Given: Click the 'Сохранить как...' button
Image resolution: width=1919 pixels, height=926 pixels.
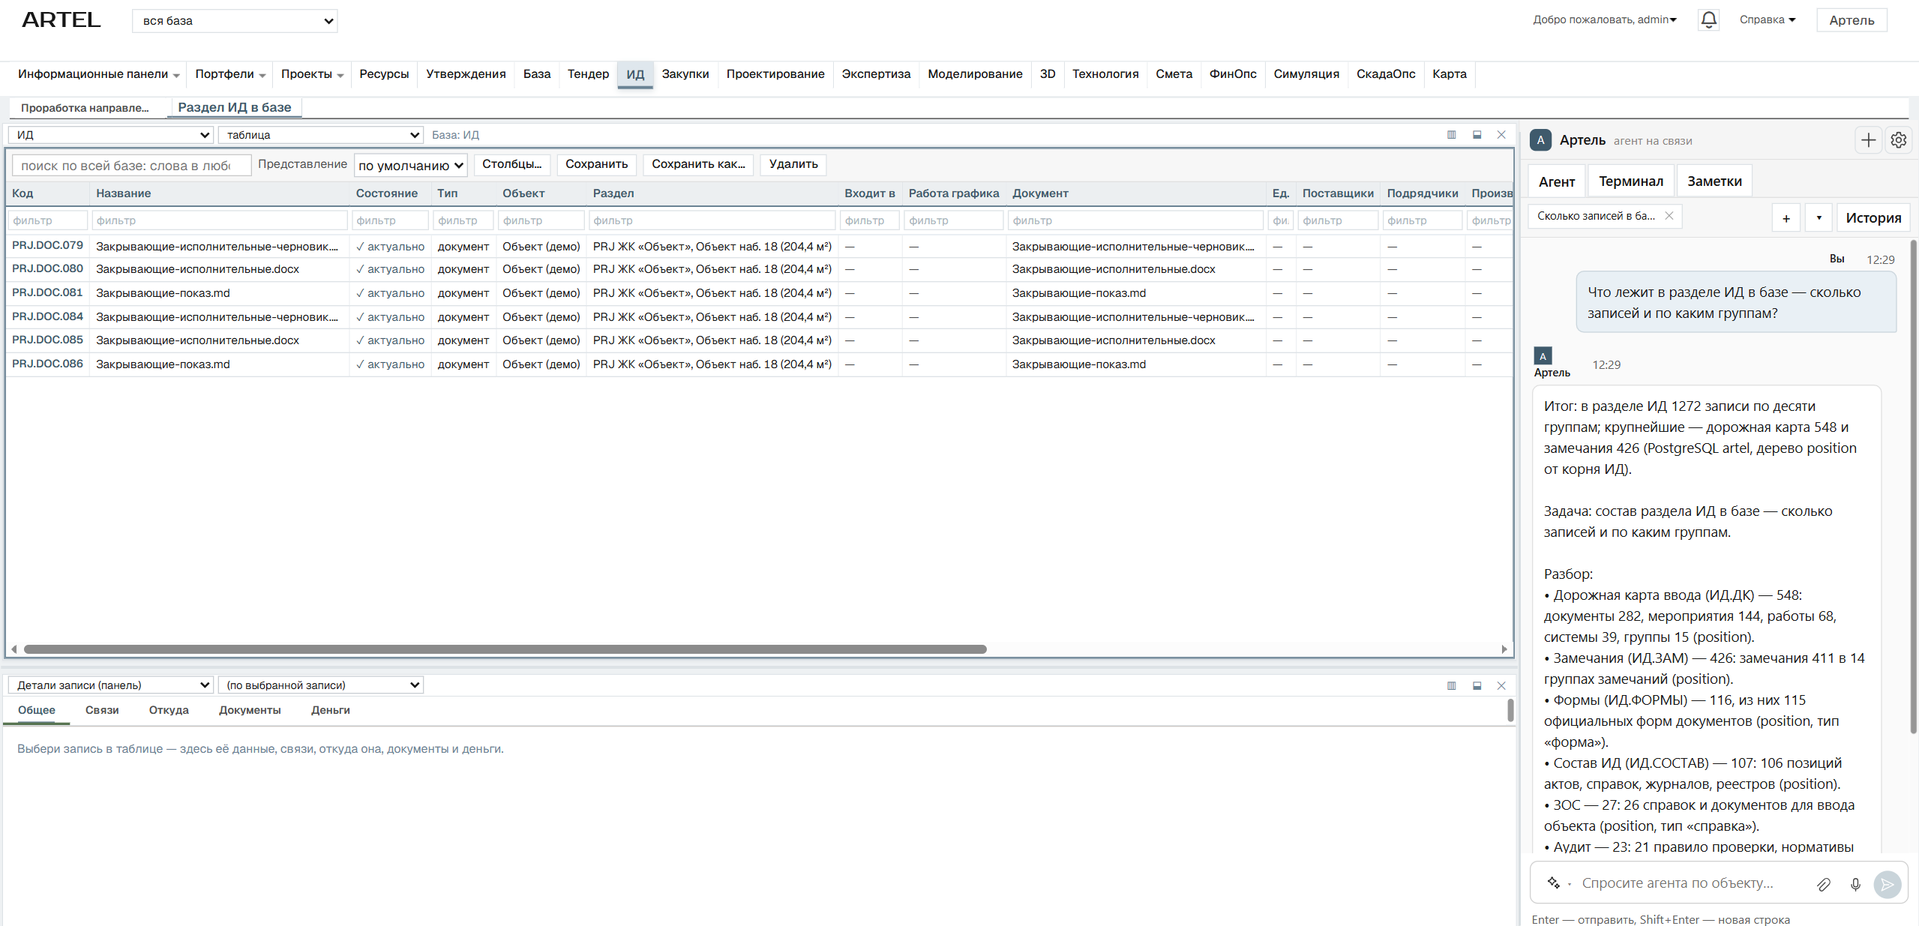Looking at the screenshot, I should coord(698,164).
